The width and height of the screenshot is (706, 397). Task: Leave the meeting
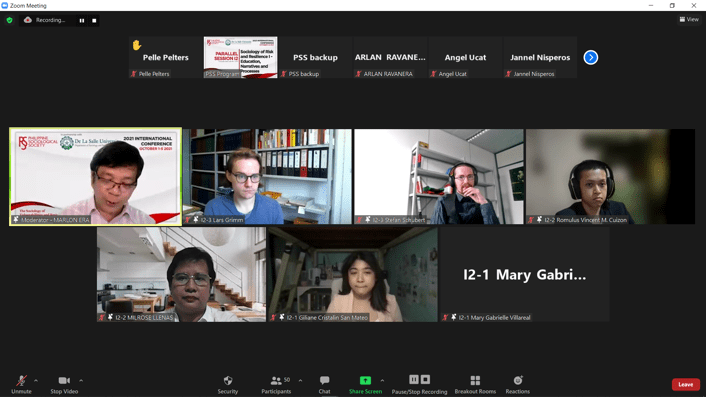[685, 384]
